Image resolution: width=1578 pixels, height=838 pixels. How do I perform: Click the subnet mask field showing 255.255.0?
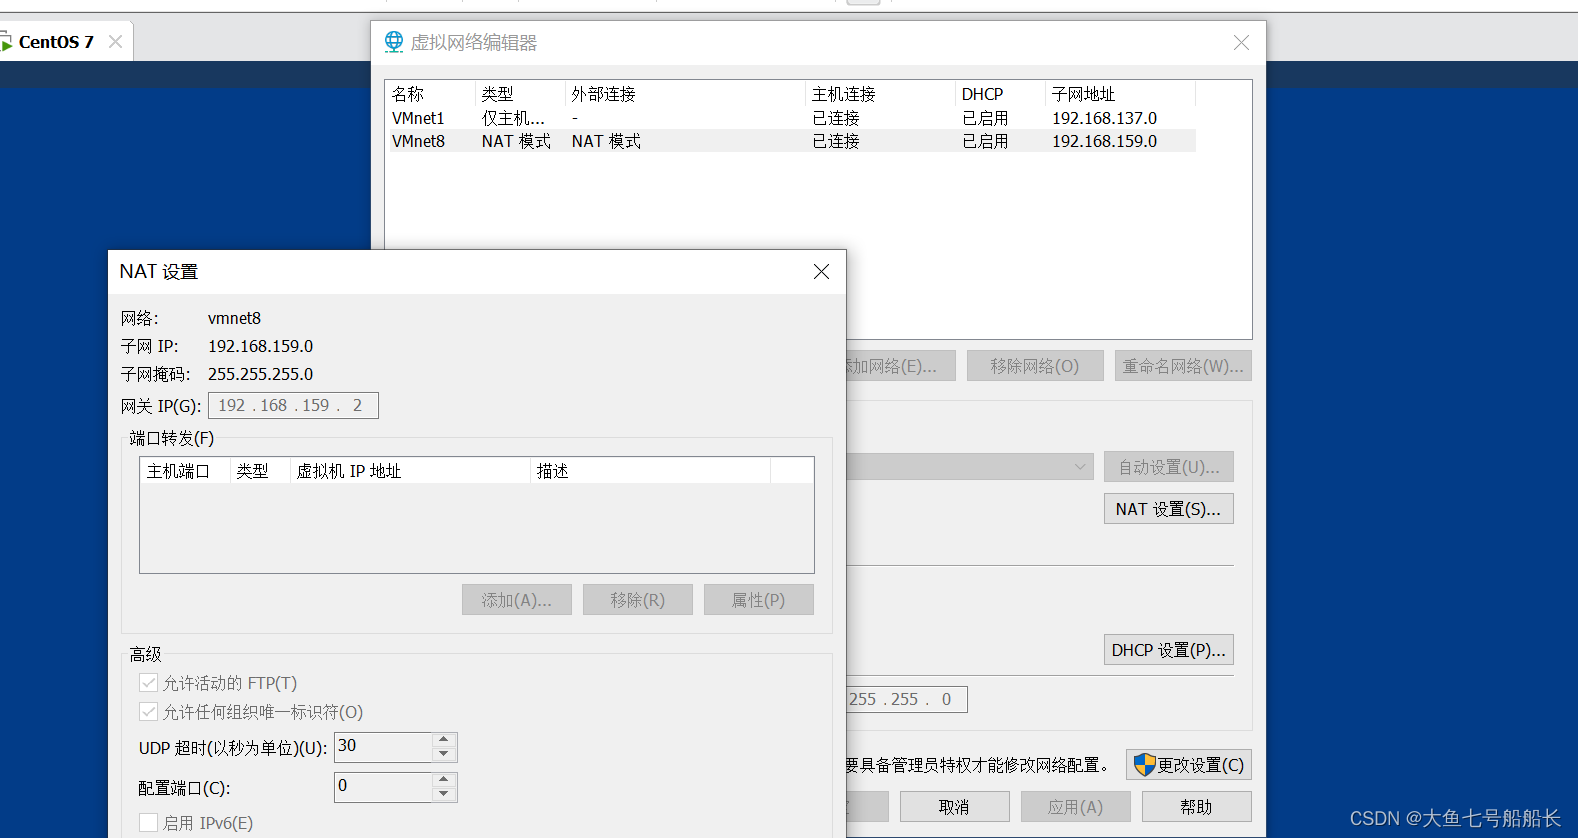click(907, 699)
